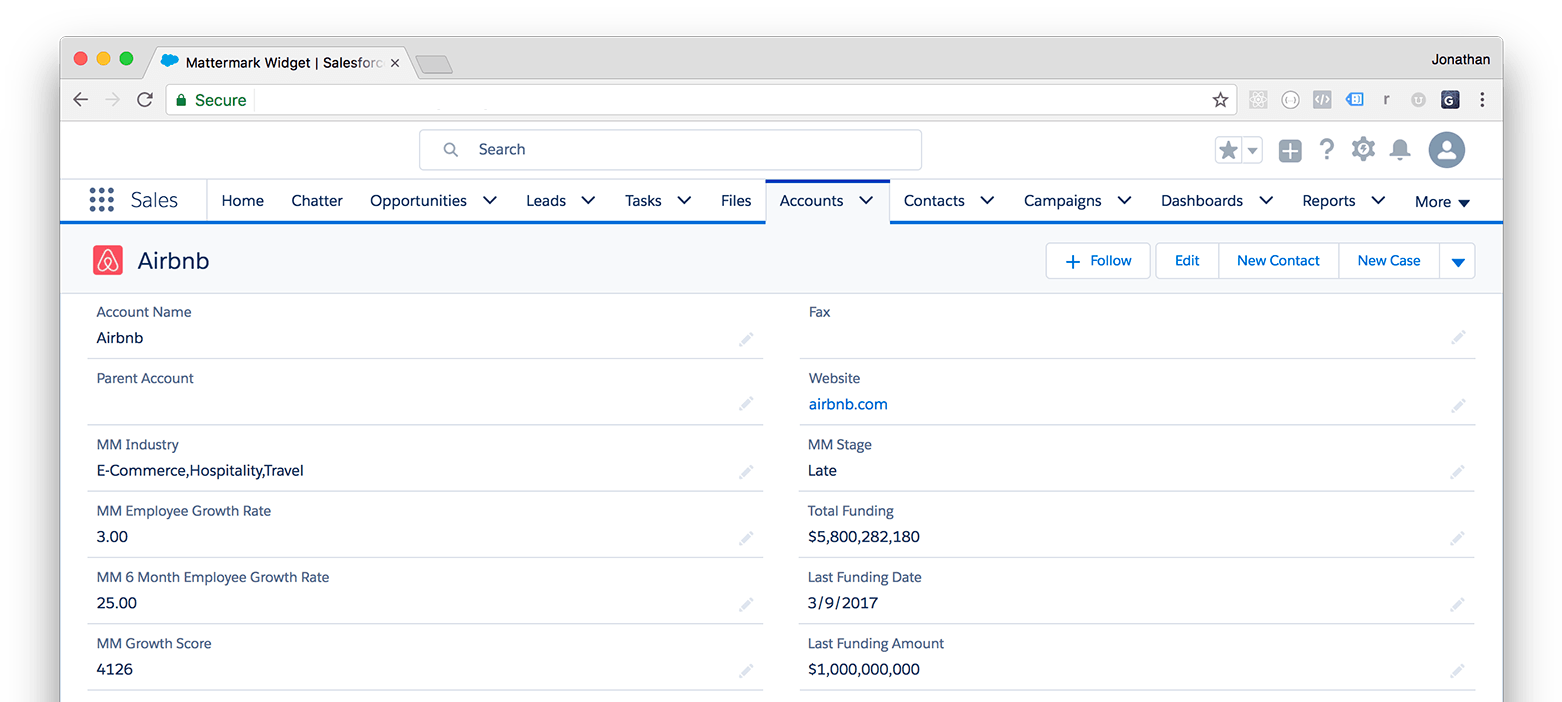Switch to the Opportunities tab
The height and width of the screenshot is (702, 1562).
click(x=418, y=200)
